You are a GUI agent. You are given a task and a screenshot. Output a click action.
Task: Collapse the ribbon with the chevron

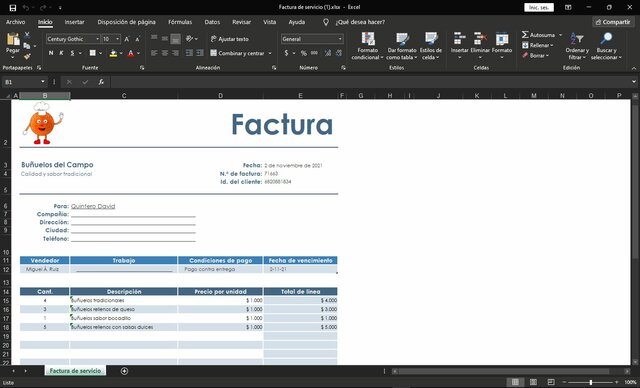(x=634, y=69)
